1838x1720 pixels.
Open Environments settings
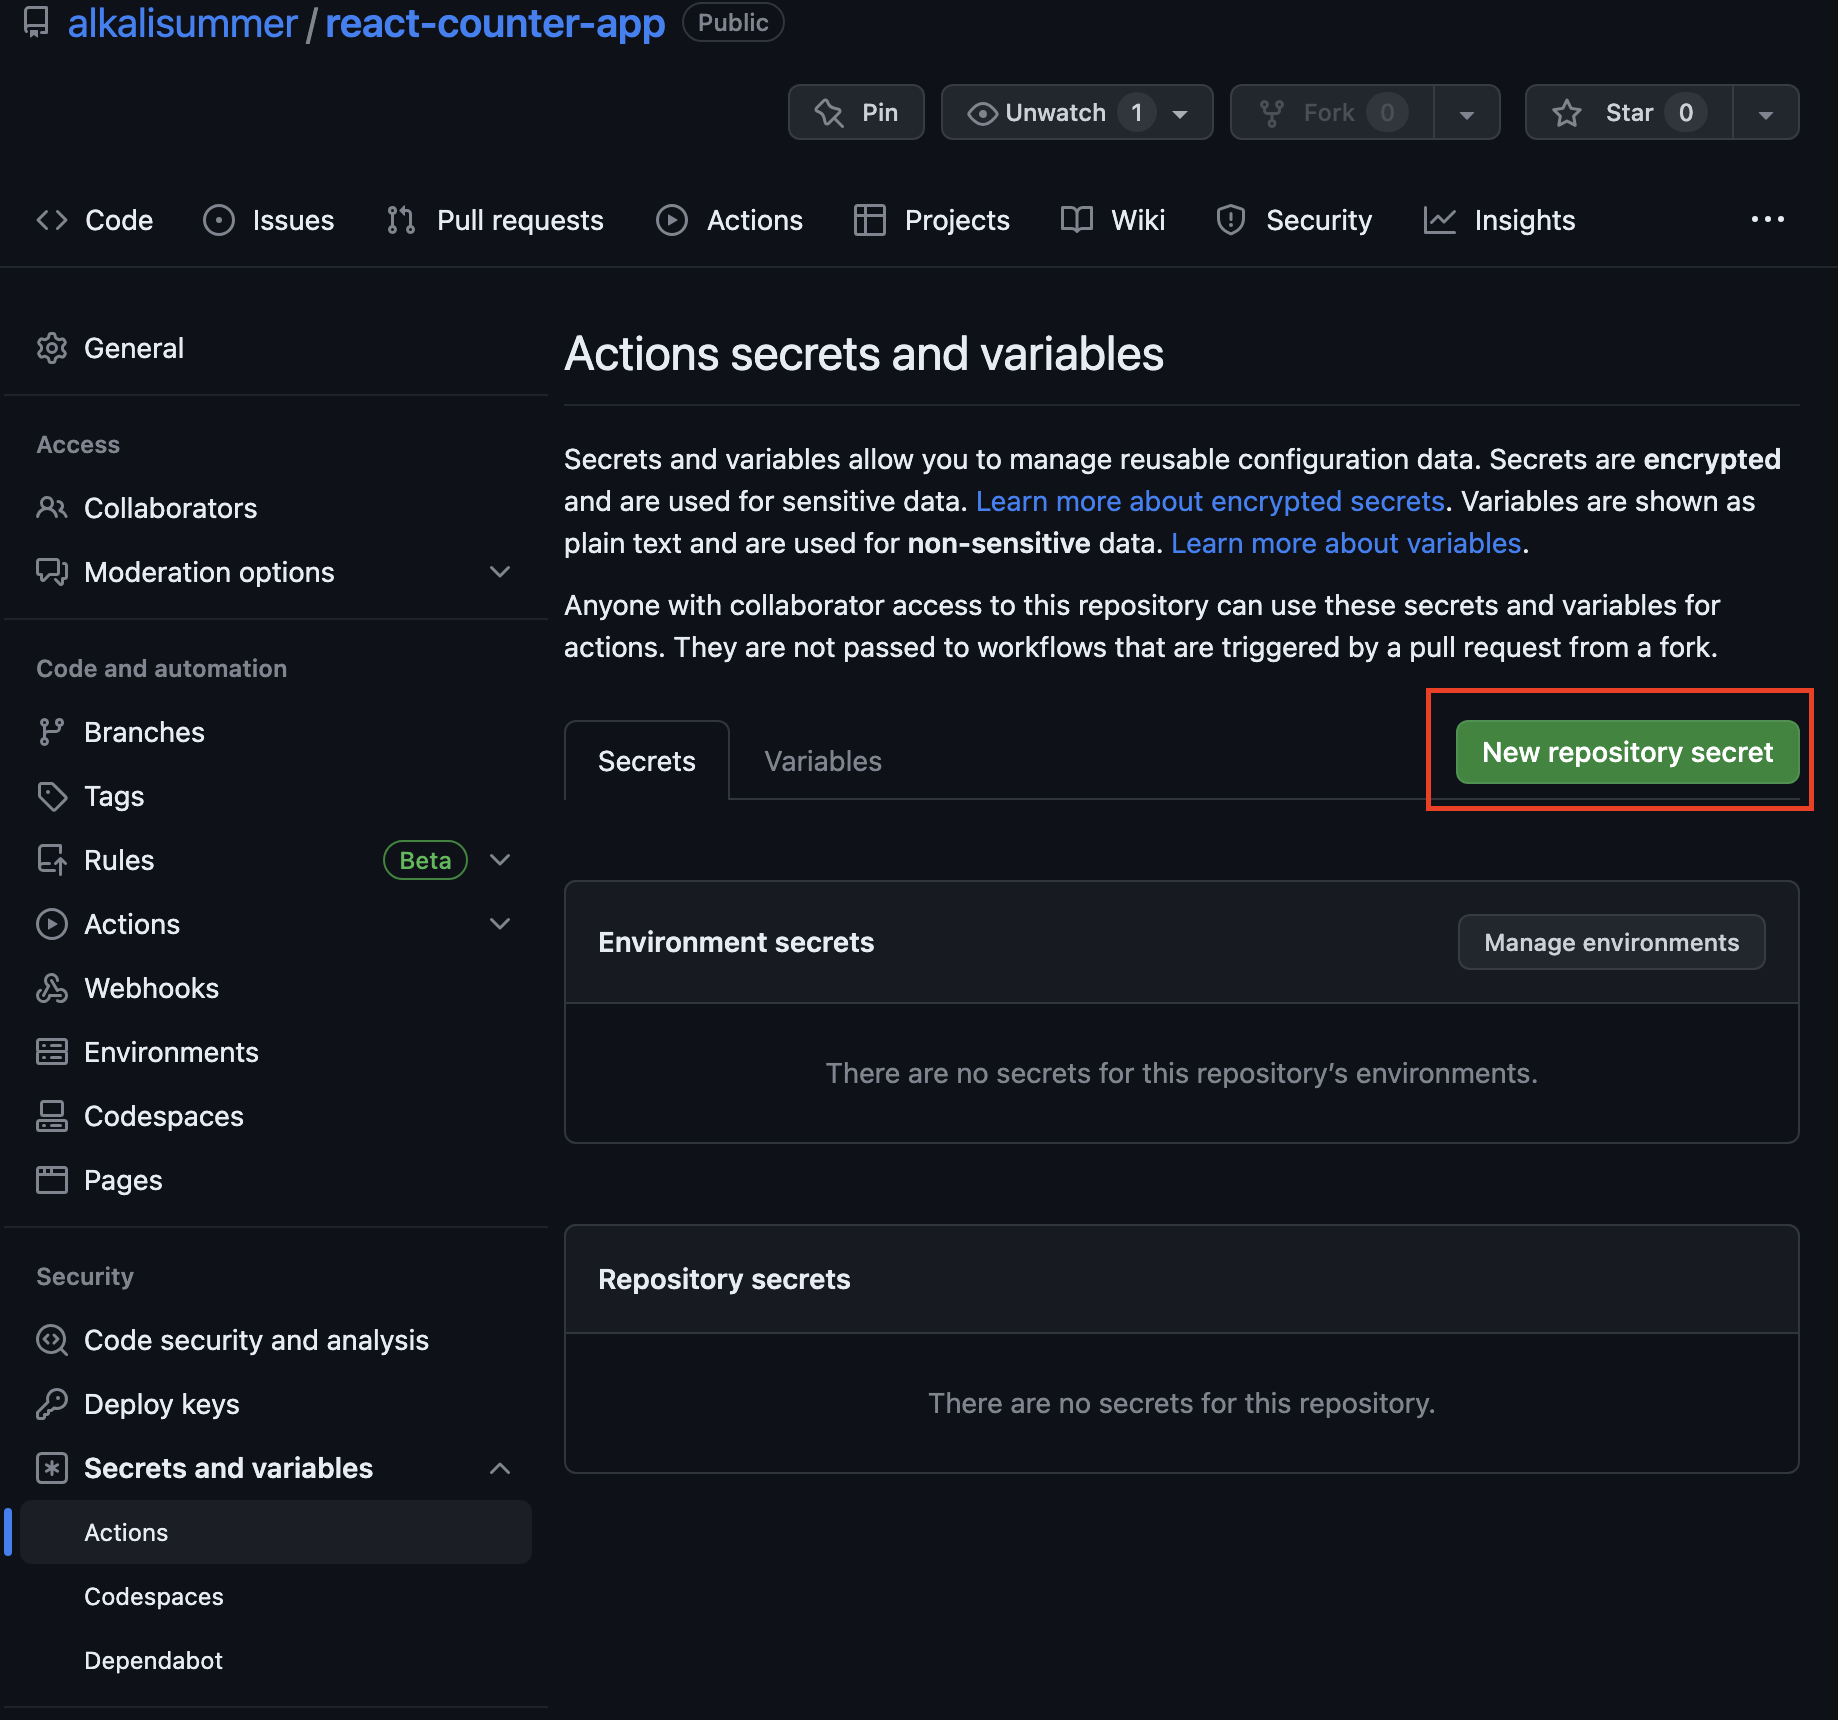[276, 1052]
